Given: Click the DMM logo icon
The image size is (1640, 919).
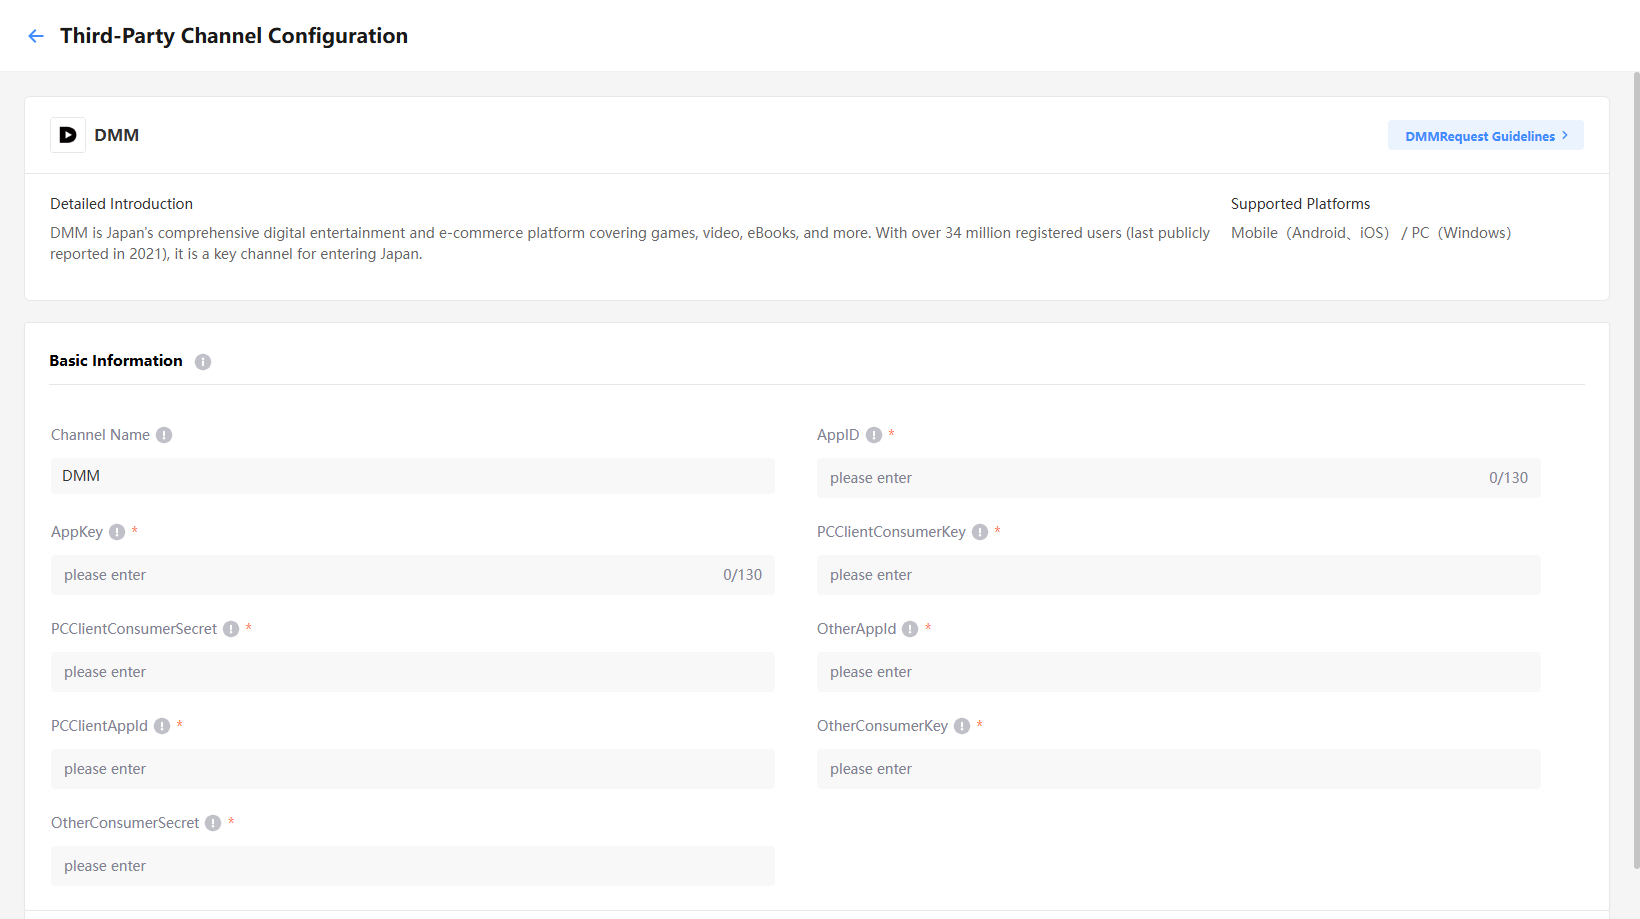Looking at the screenshot, I should click(68, 135).
